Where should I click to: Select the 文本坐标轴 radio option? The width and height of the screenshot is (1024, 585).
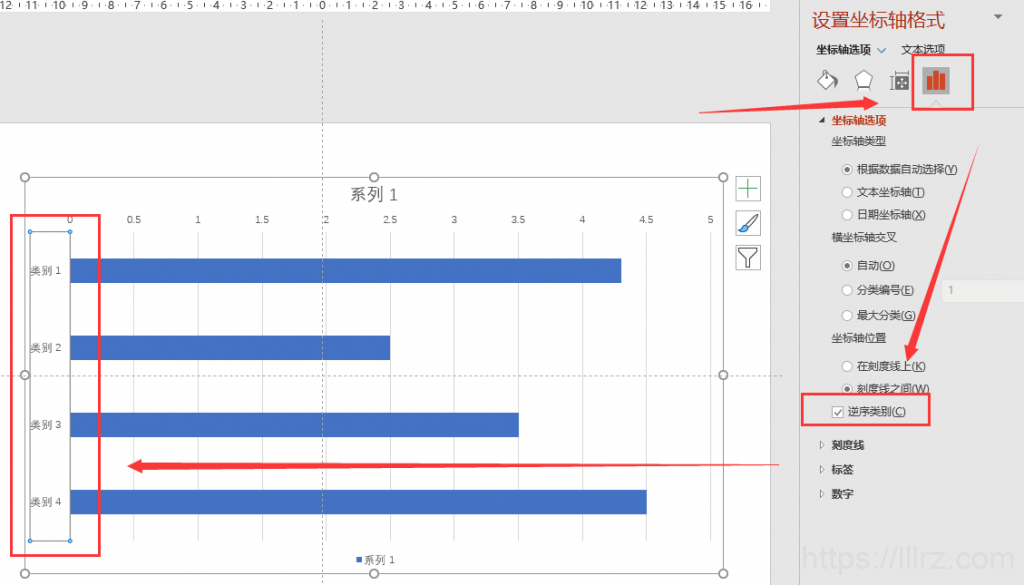tap(847, 192)
